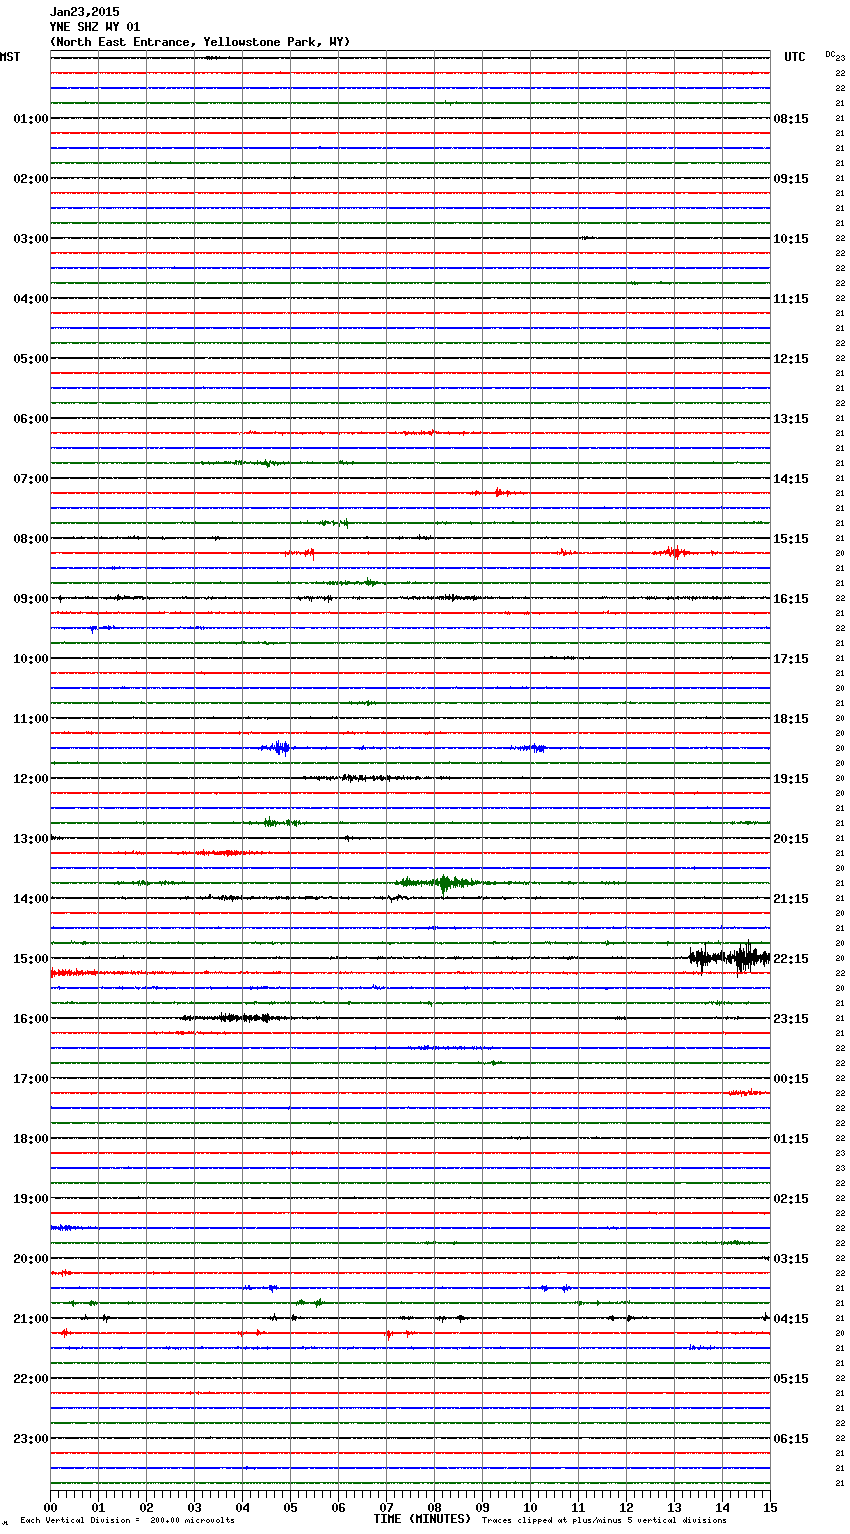Select the 12:00 MST time label

(31, 779)
